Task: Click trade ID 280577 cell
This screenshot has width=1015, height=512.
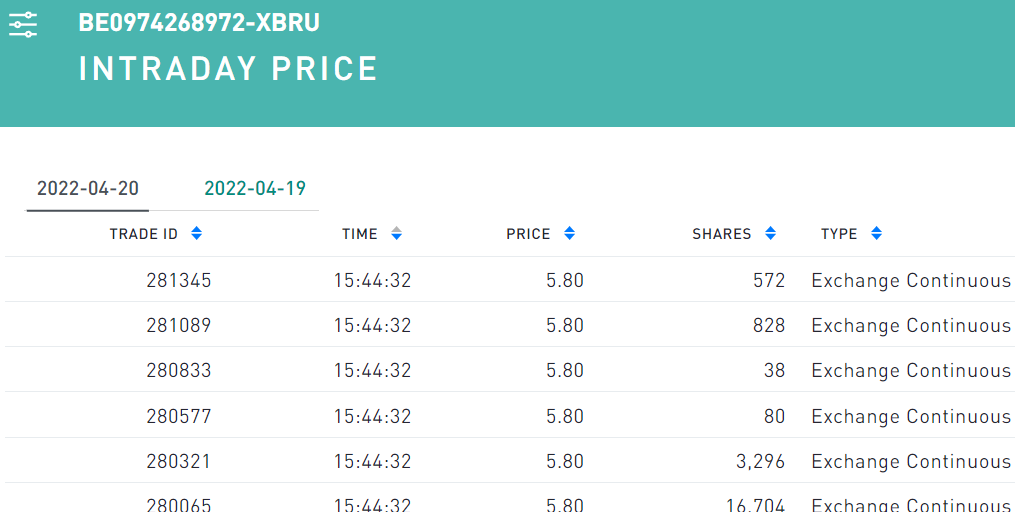Action: 179,416
